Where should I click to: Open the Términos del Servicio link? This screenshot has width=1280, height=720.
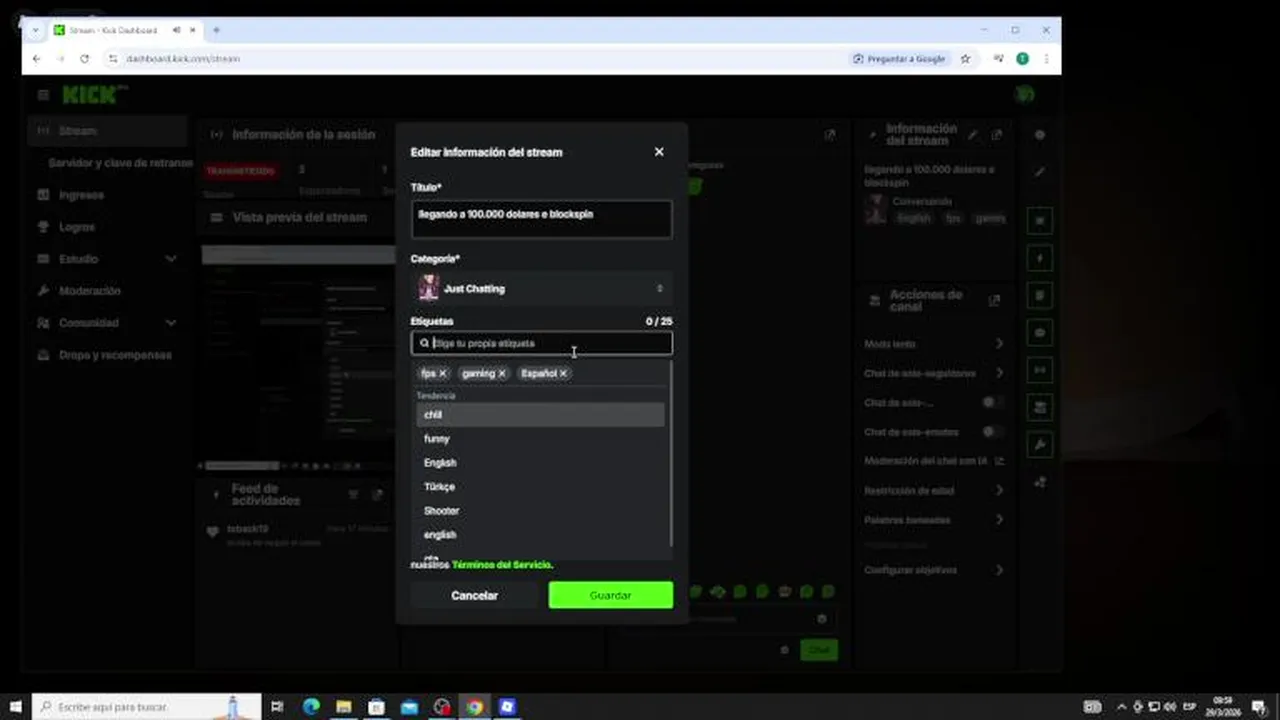(x=502, y=565)
